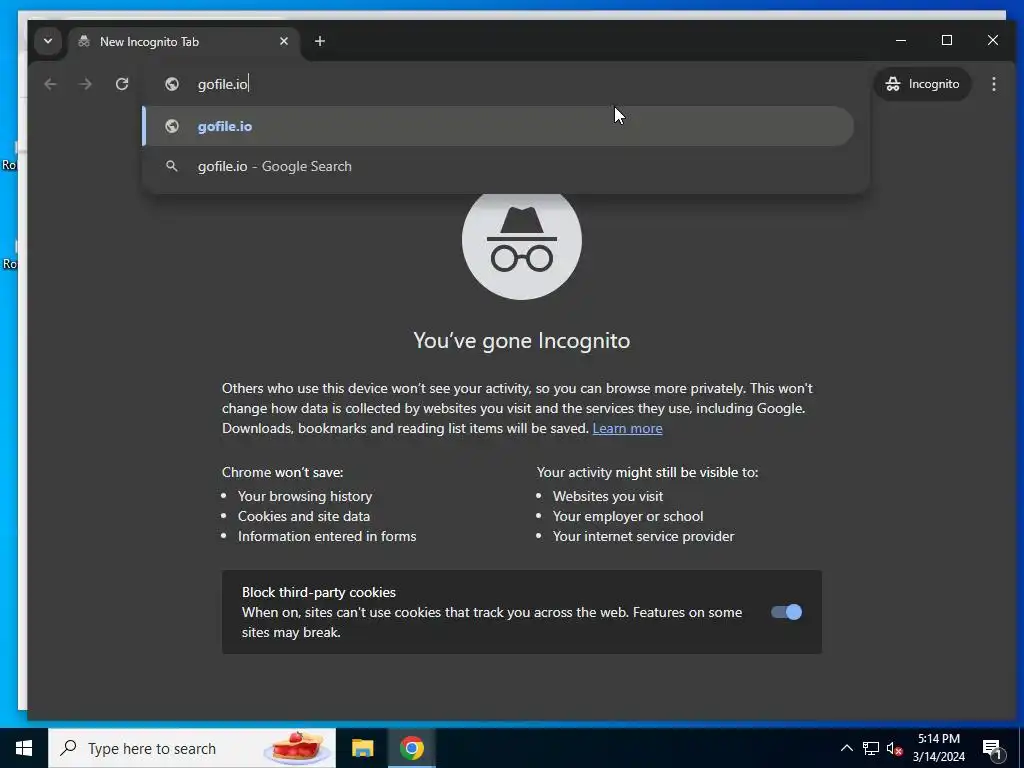This screenshot has height=768, width=1024.
Task: Open the Learn more link
Action: point(627,428)
